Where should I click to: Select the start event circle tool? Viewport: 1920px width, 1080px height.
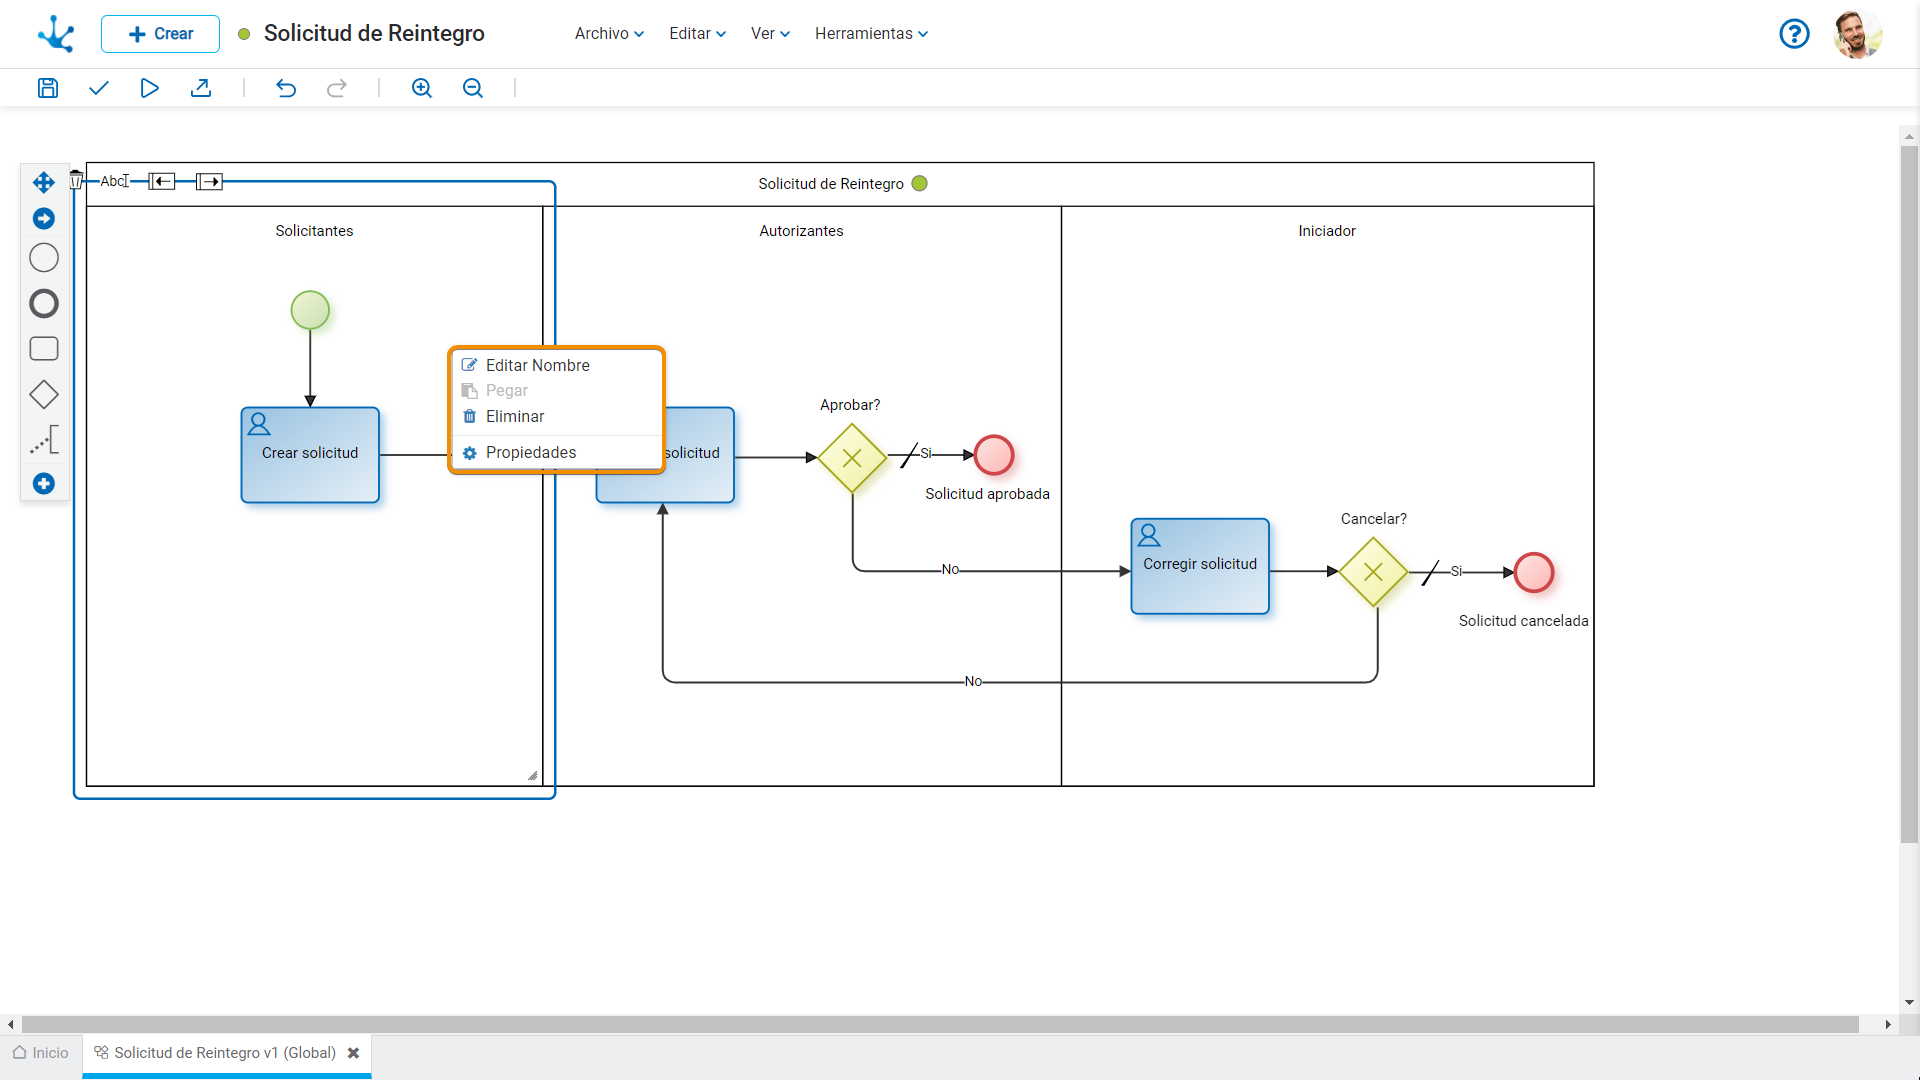click(x=44, y=258)
